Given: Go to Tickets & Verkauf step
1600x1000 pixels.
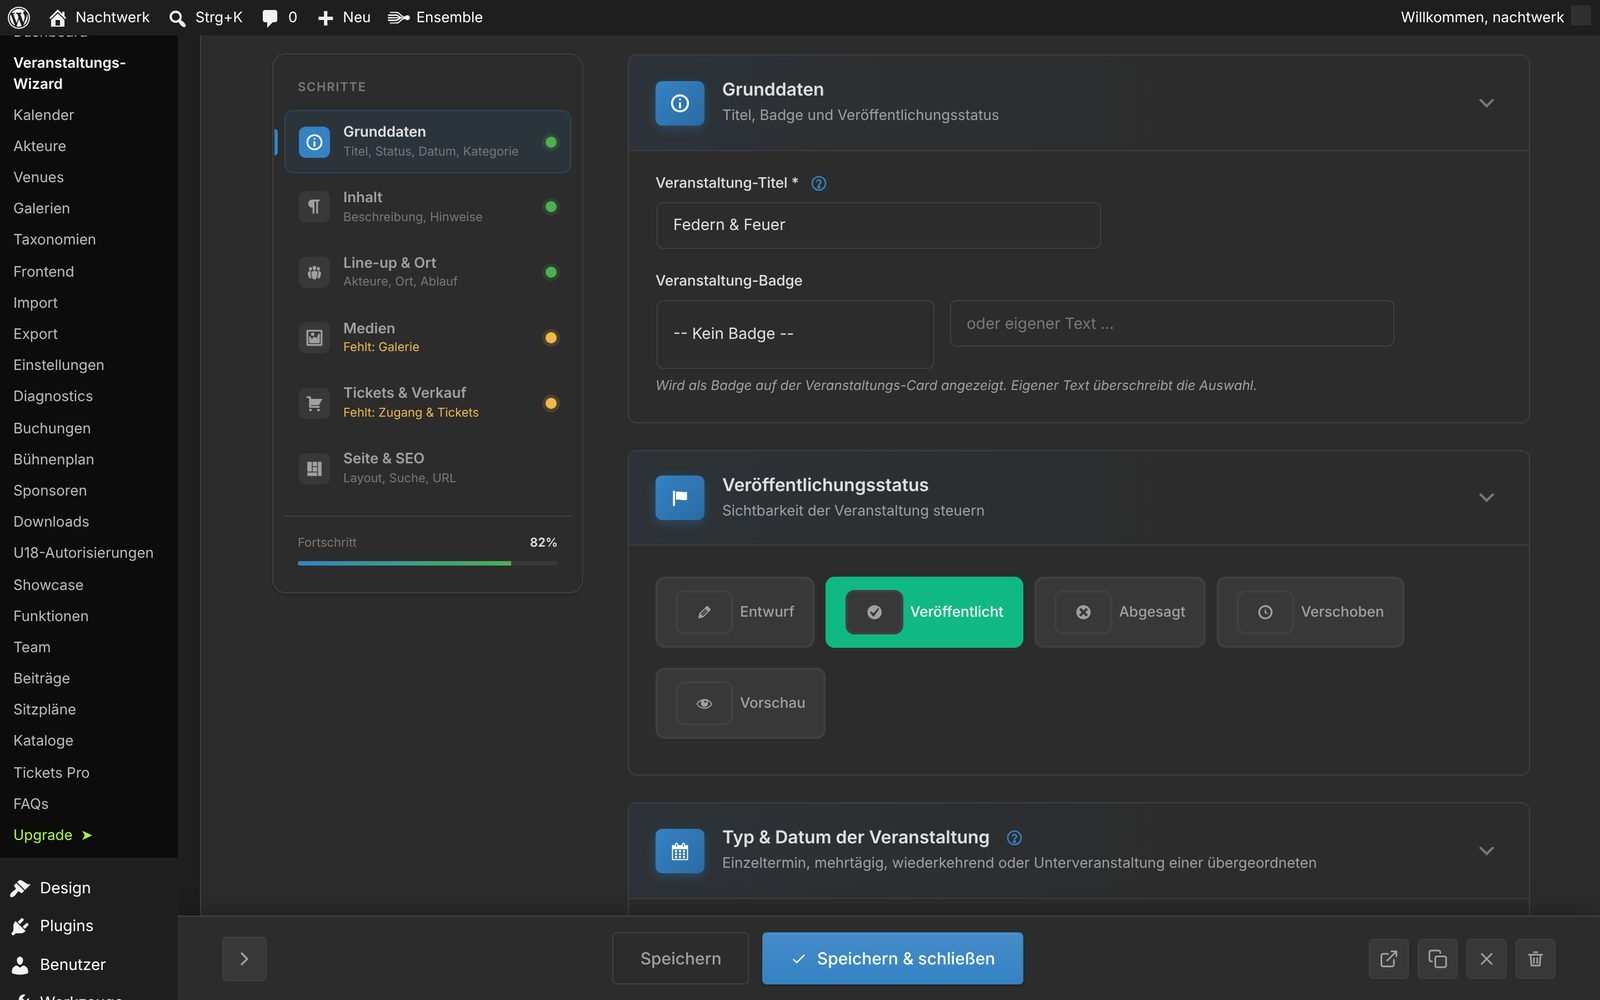Looking at the screenshot, I should [427, 403].
